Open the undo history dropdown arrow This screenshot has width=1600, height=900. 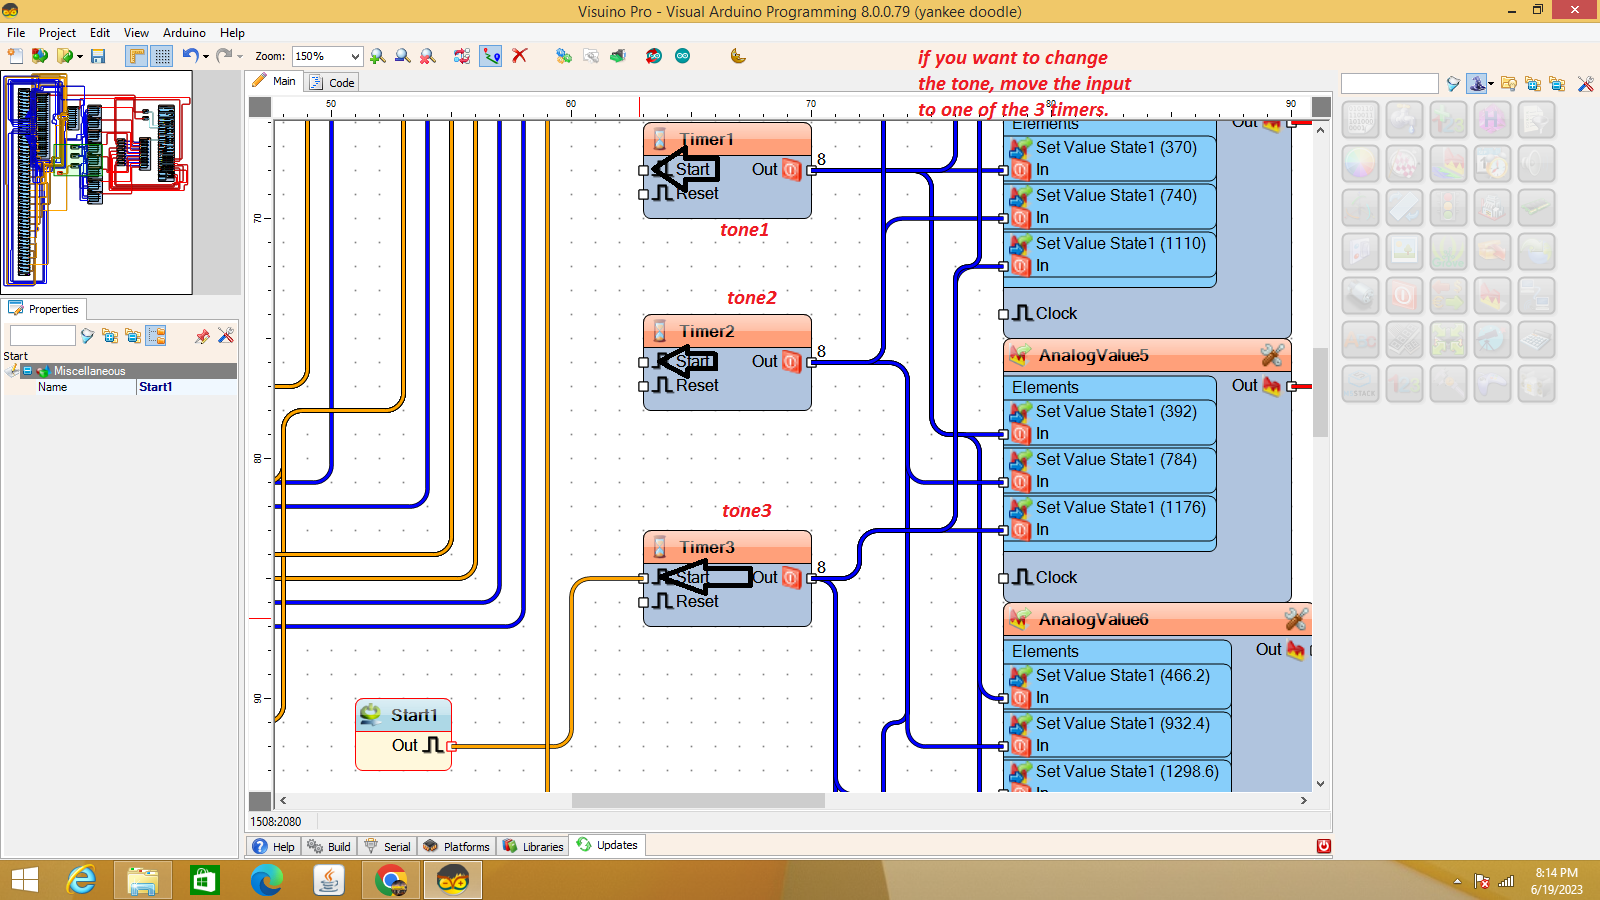click(206, 56)
